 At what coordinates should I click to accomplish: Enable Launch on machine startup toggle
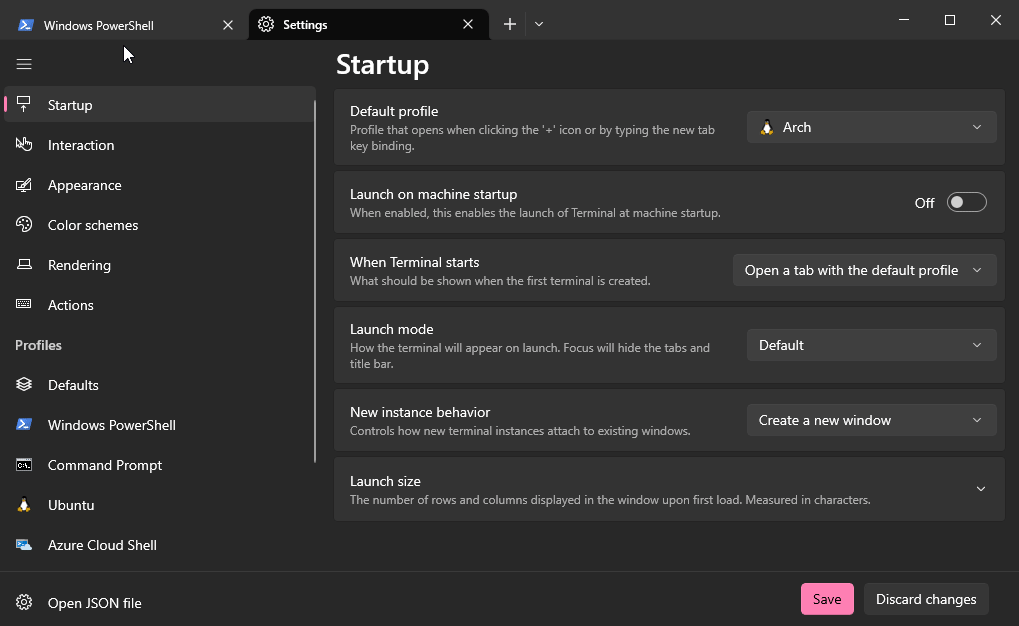(966, 203)
